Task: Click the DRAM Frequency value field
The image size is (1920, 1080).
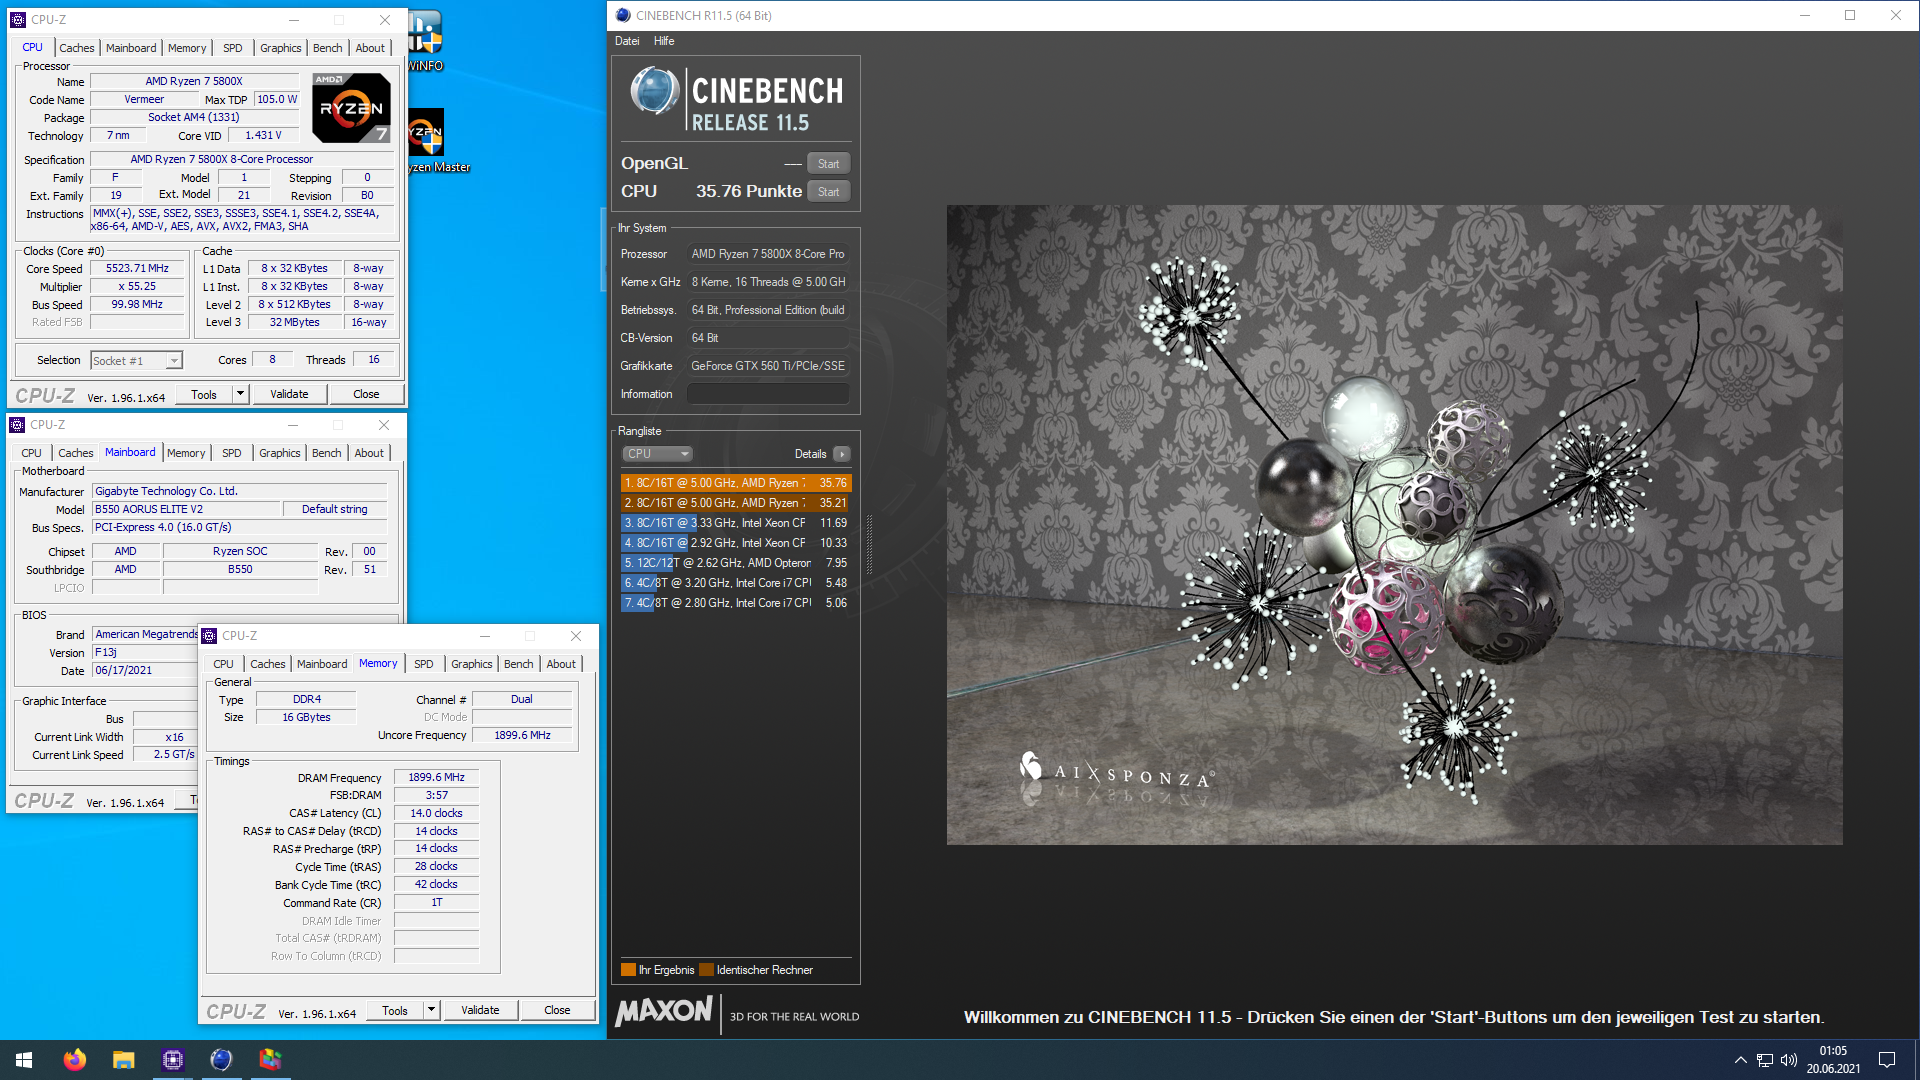Action: pos(436,777)
